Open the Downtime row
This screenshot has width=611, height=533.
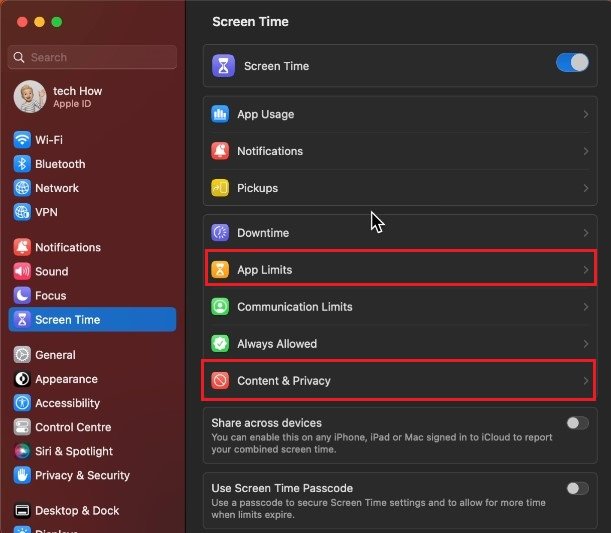[400, 233]
